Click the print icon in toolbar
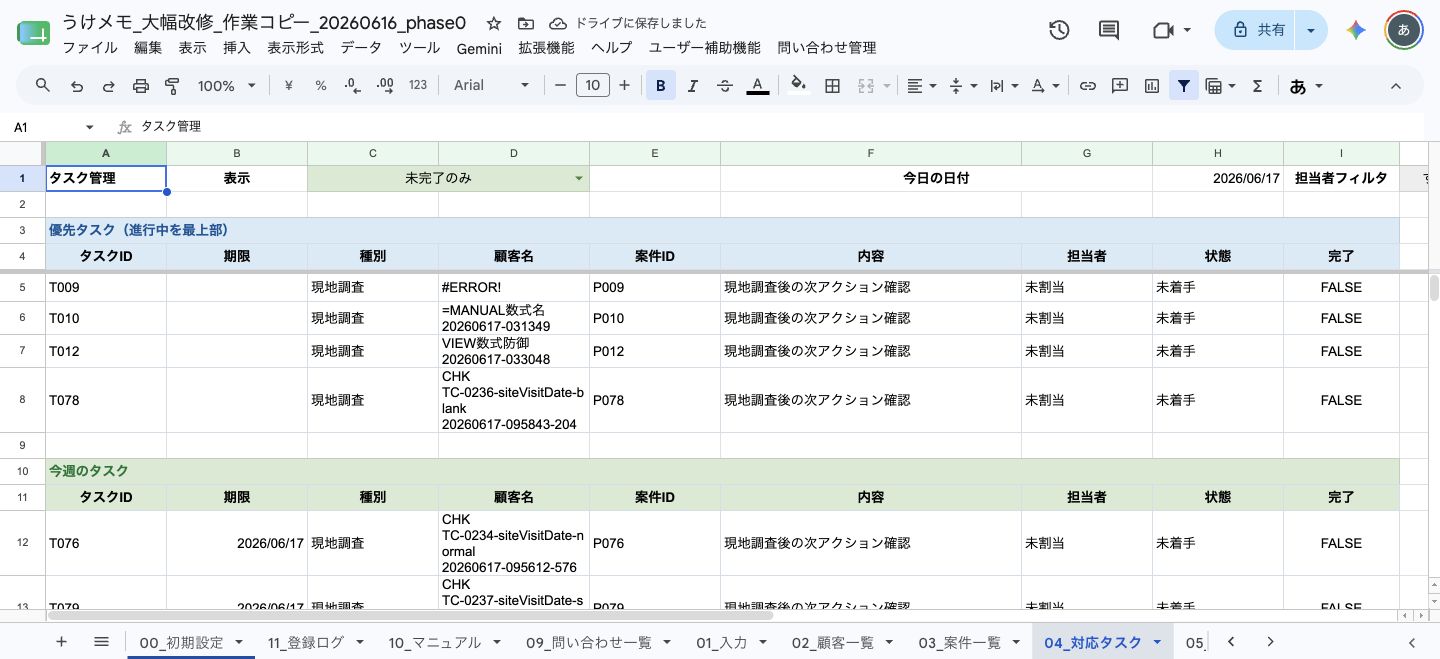The image size is (1440, 659). [x=140, y=86]
